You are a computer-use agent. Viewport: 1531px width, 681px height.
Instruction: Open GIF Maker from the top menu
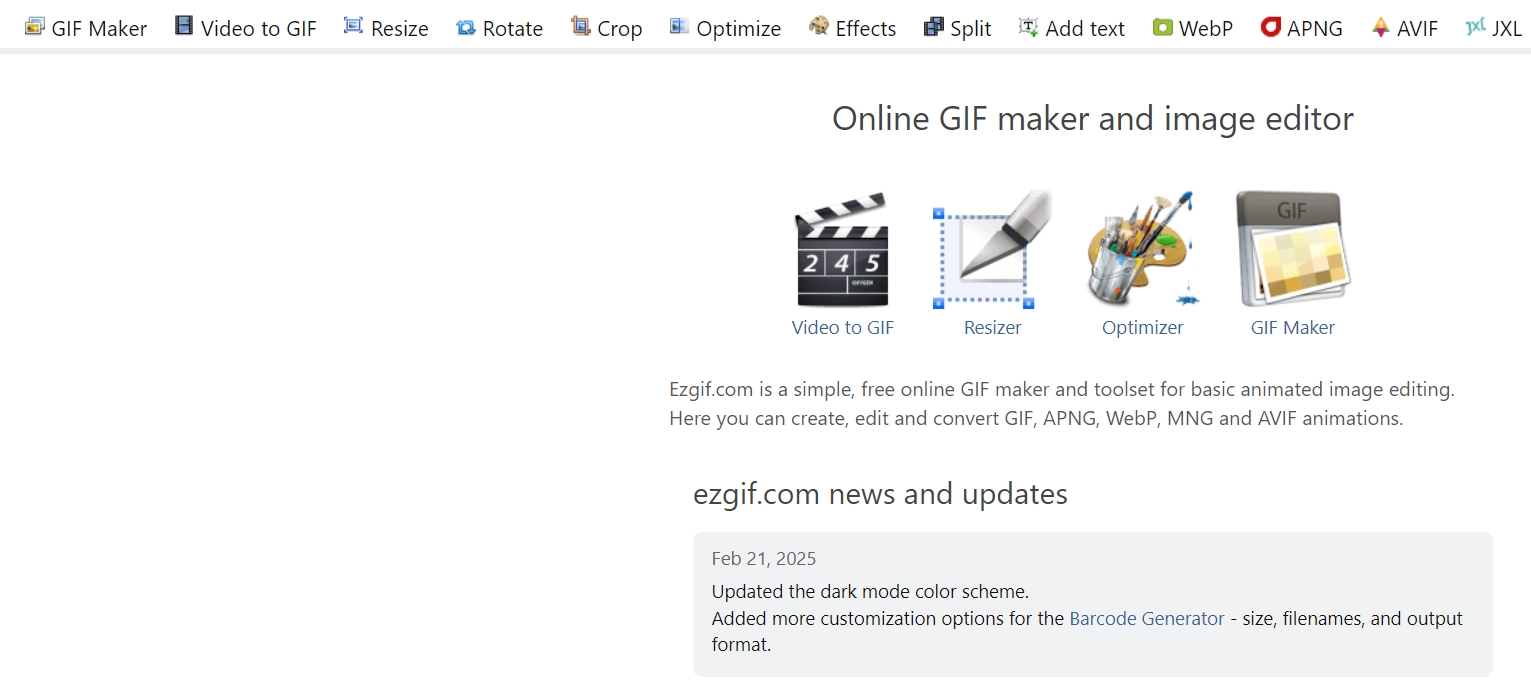pyautogui.click(x=99, y=29)
